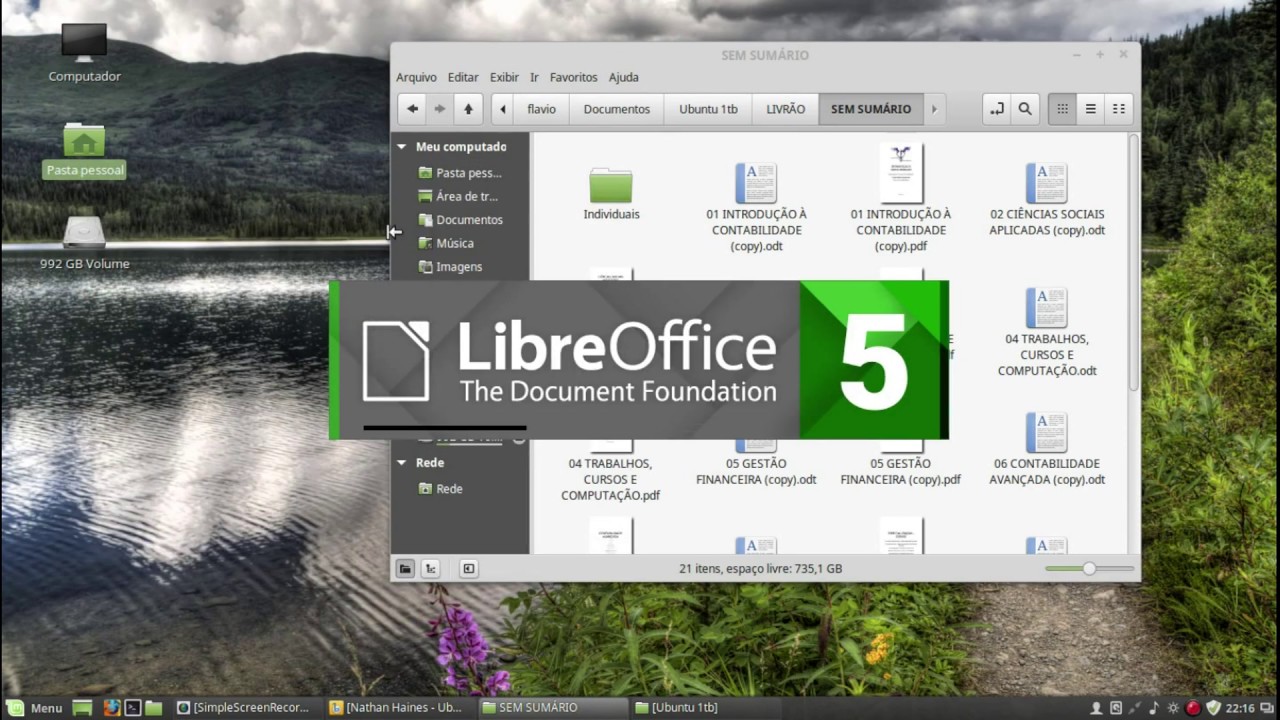1280x720 pixels.
Task: Show places in the sidebar (status bar)
Action: [405, 569]
